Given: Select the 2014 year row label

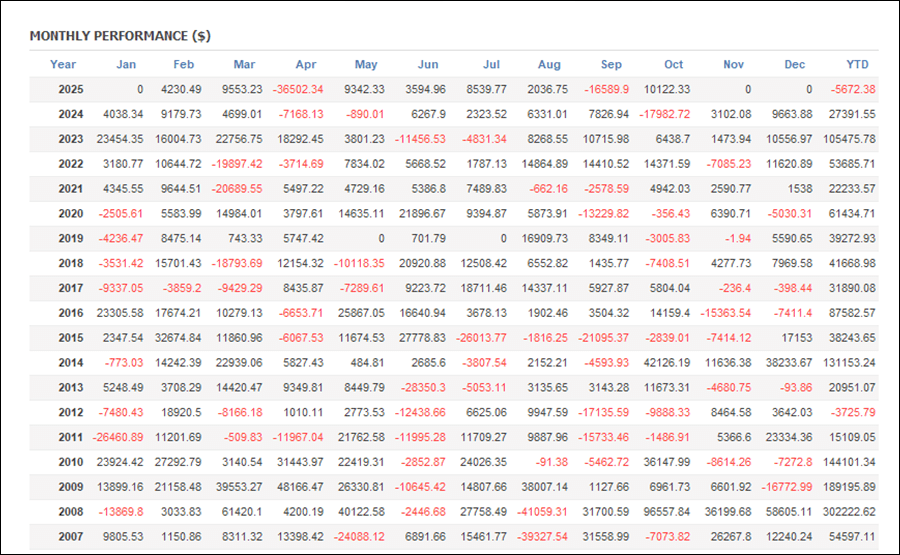Looking at the screenshot, I should (71, 363).
